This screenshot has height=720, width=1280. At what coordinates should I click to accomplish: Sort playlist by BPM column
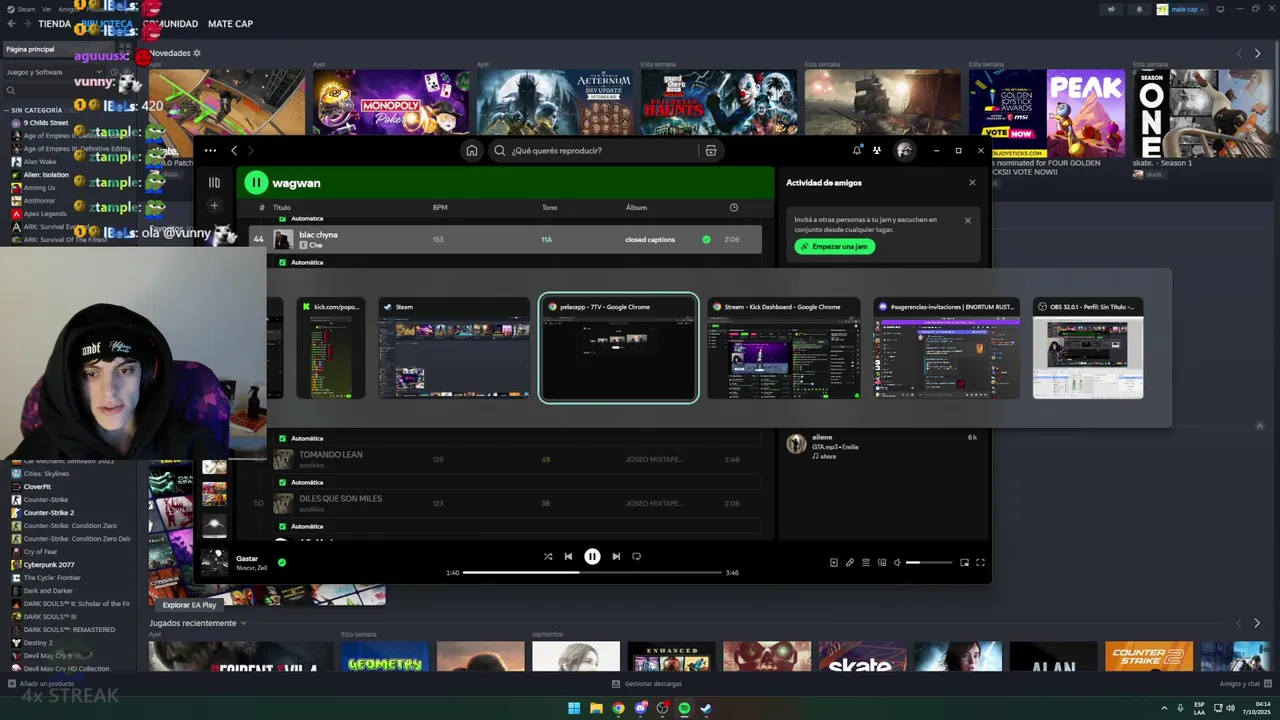click(440, 207)
